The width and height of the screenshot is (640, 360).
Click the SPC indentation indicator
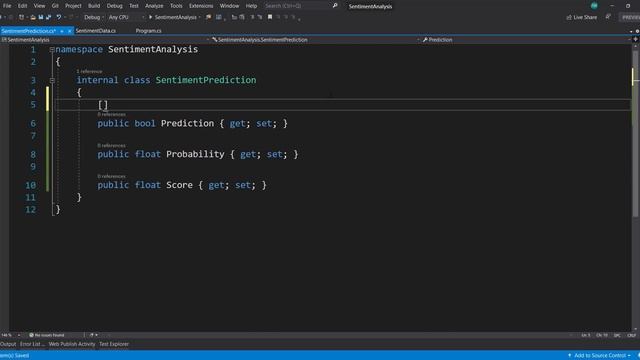click(617, 335)
